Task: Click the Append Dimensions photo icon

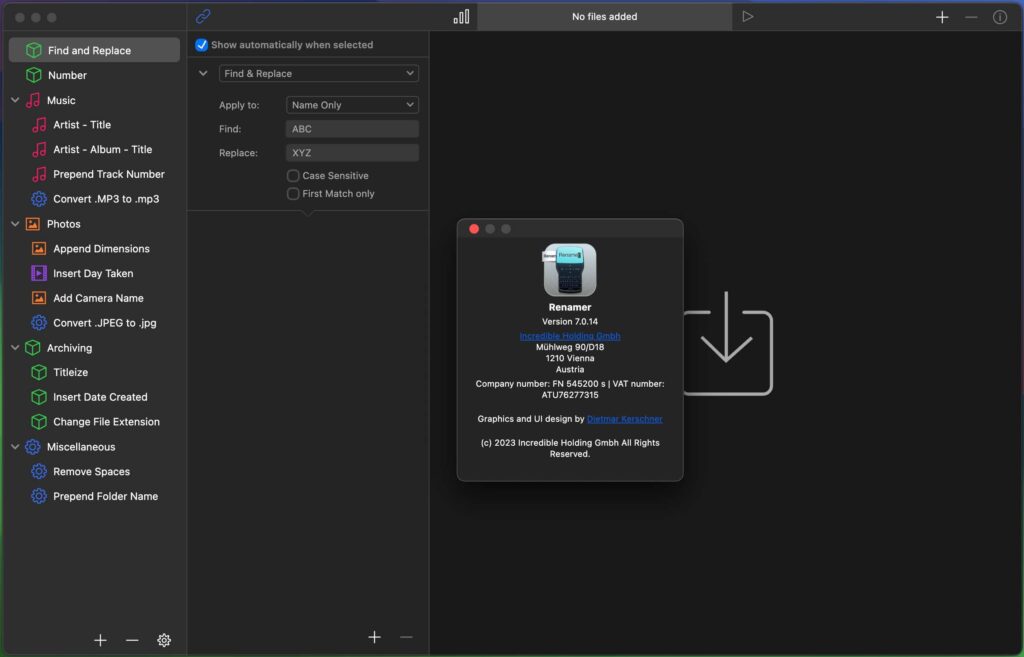Action: coord(38,248)
